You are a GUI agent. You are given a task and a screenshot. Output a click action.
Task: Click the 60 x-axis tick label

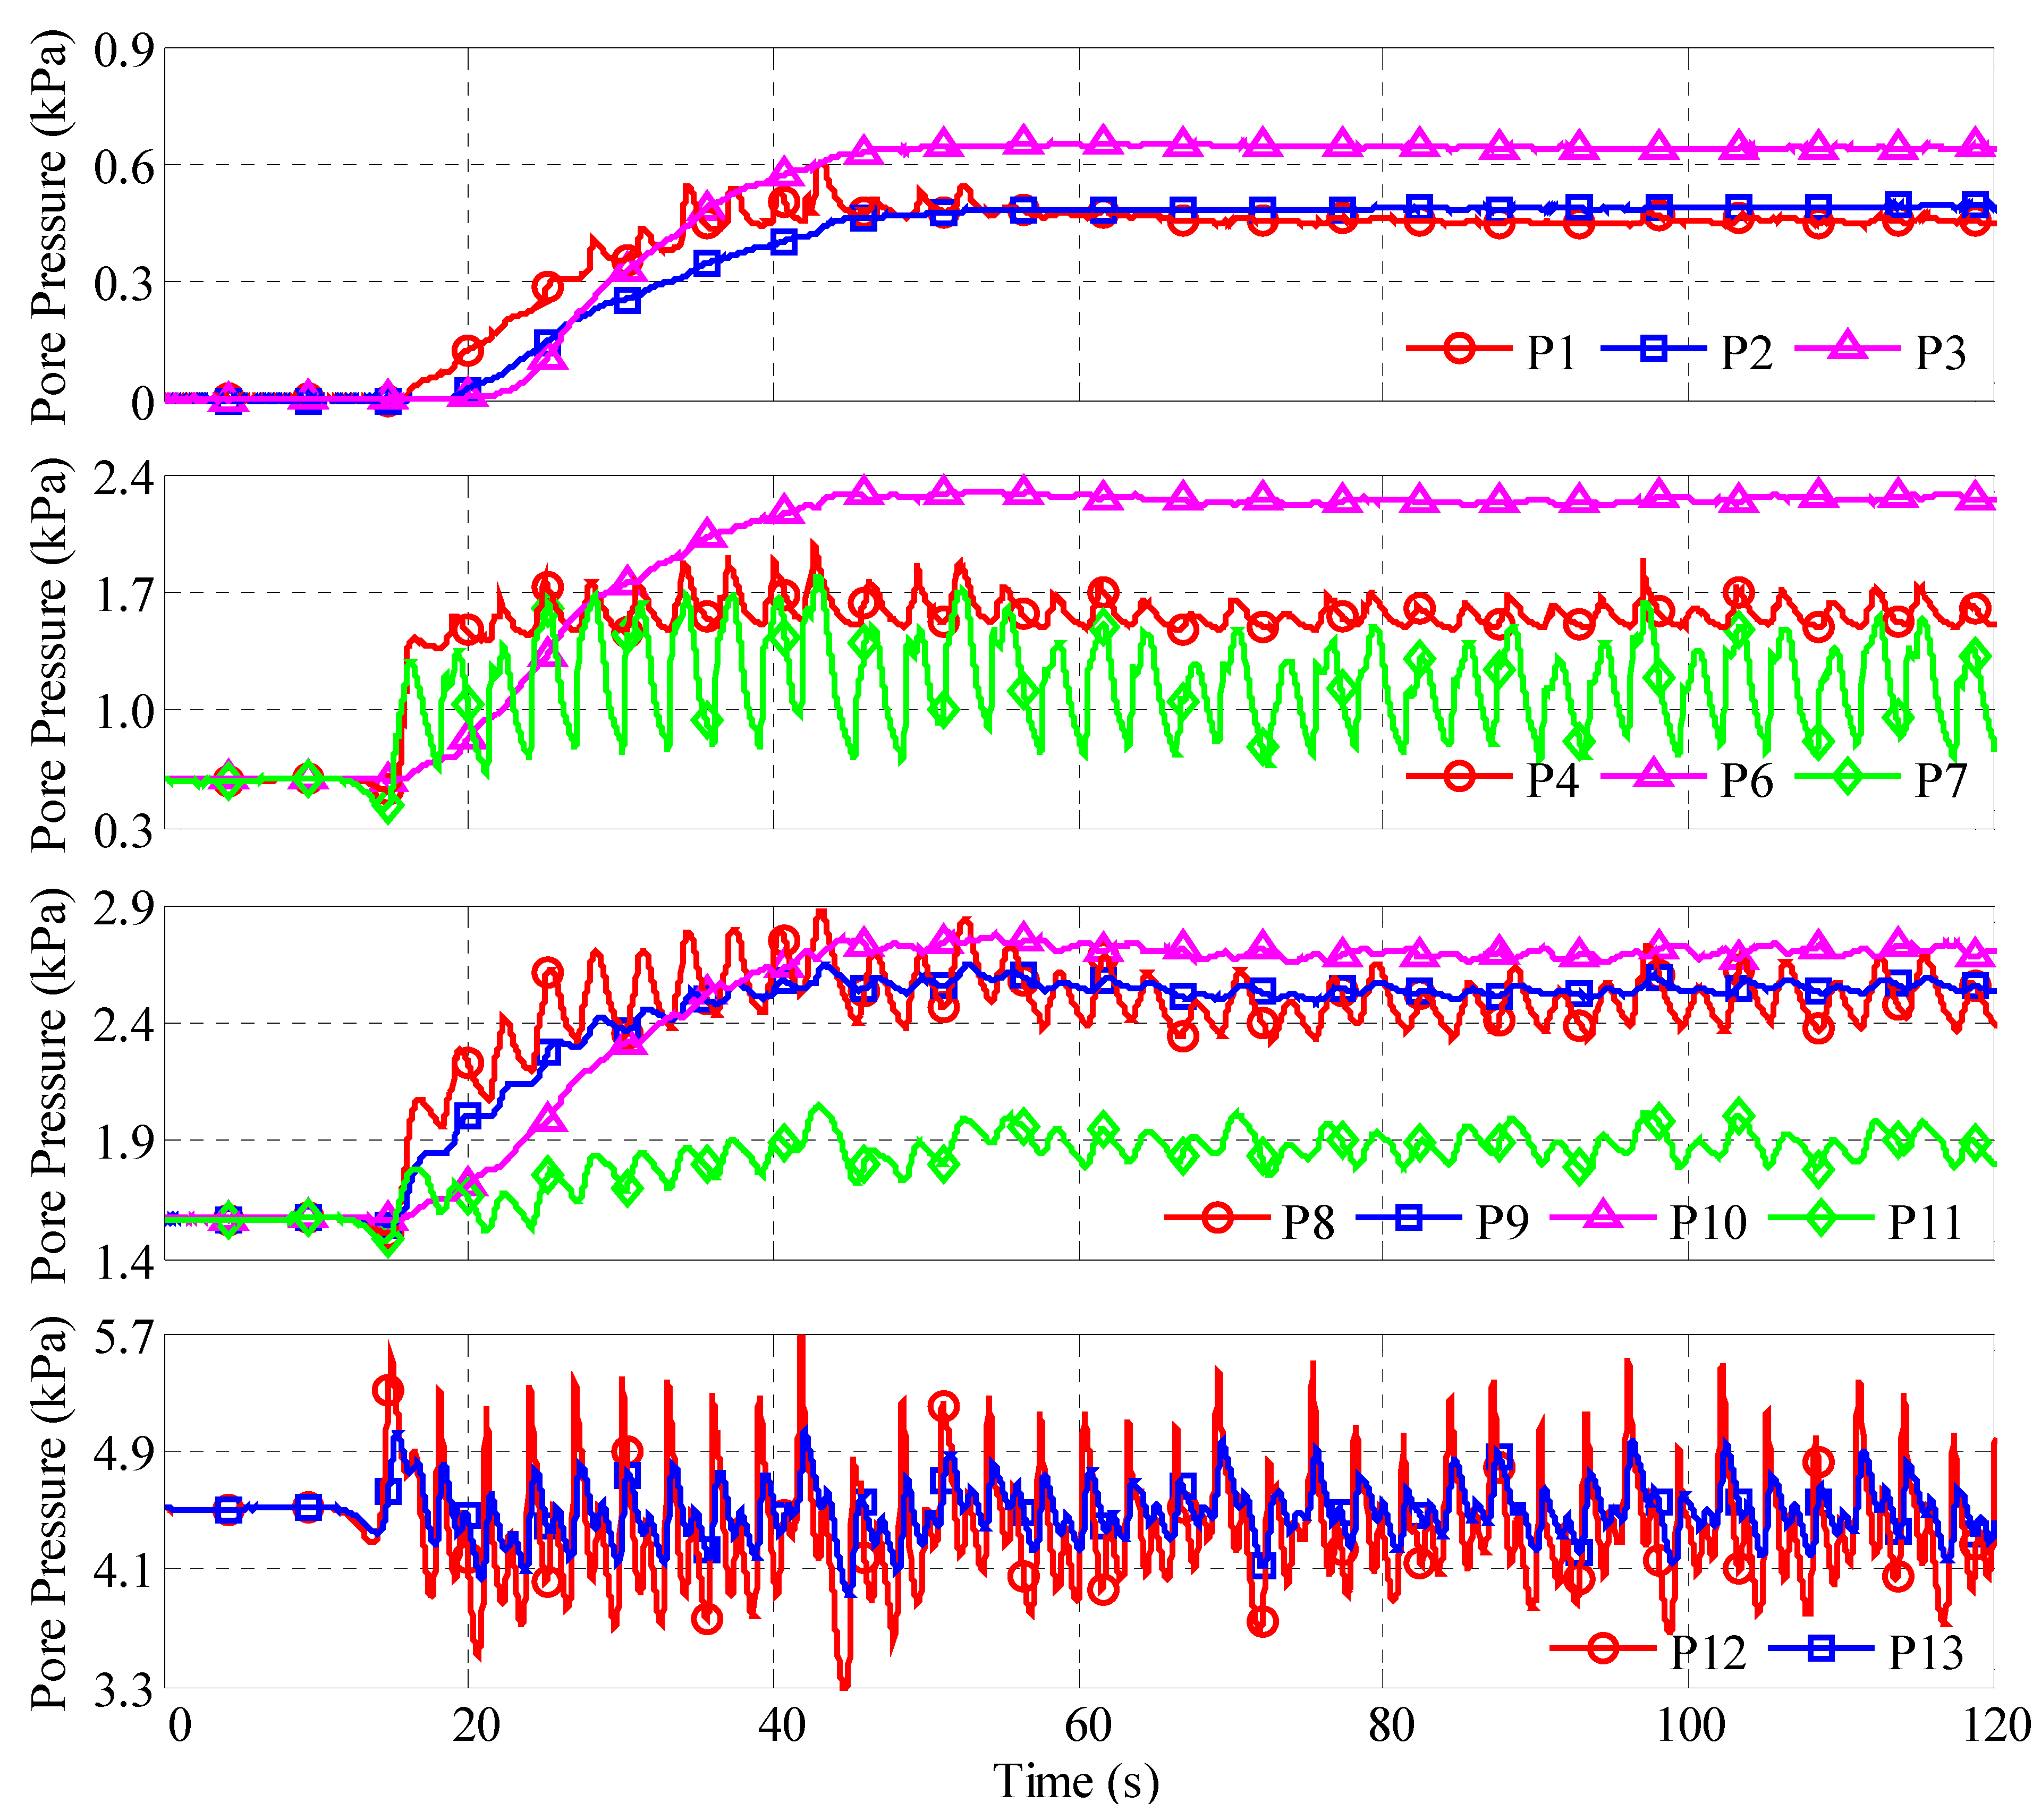(1087, 1726)
